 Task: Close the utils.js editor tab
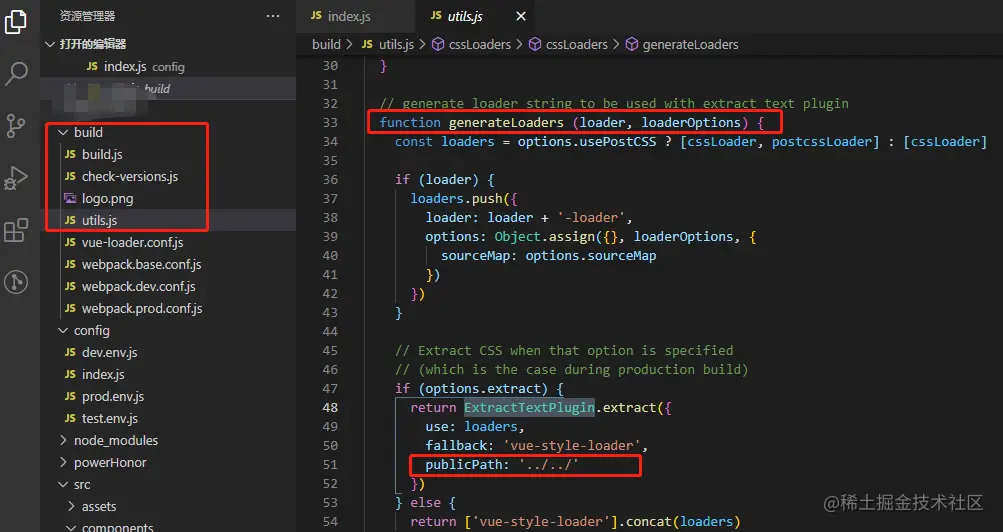521,16
